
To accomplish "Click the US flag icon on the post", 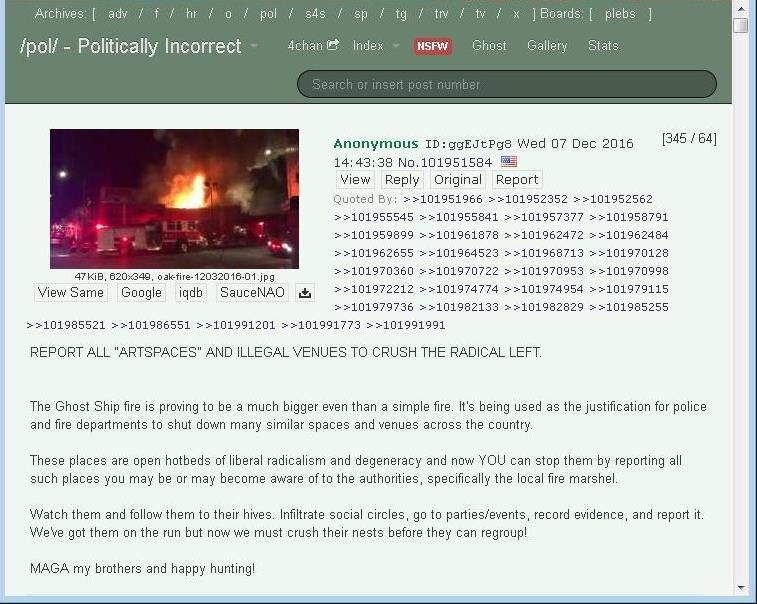I will [509, 162].
